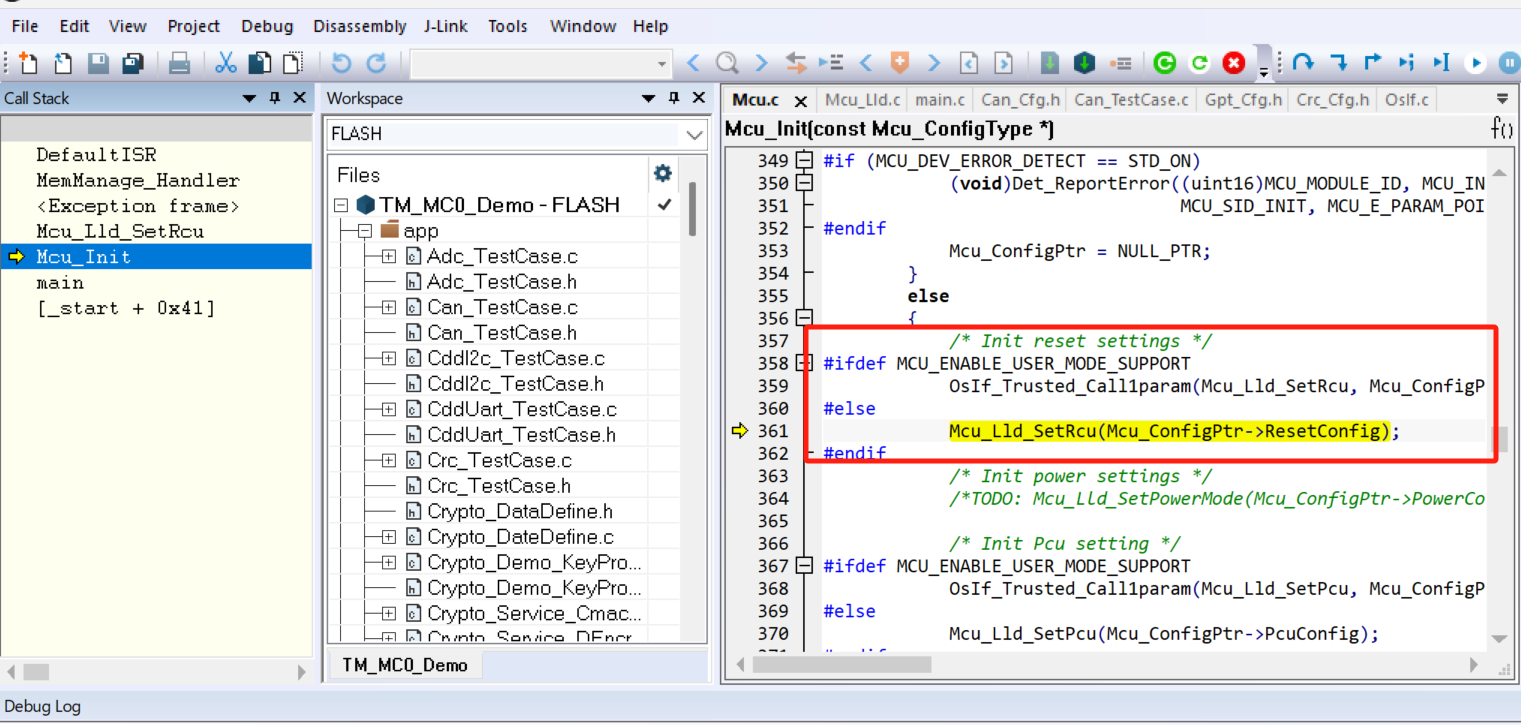Click the Go To line icon
This screenshot has height=725, width=1521.
point(830,63)
